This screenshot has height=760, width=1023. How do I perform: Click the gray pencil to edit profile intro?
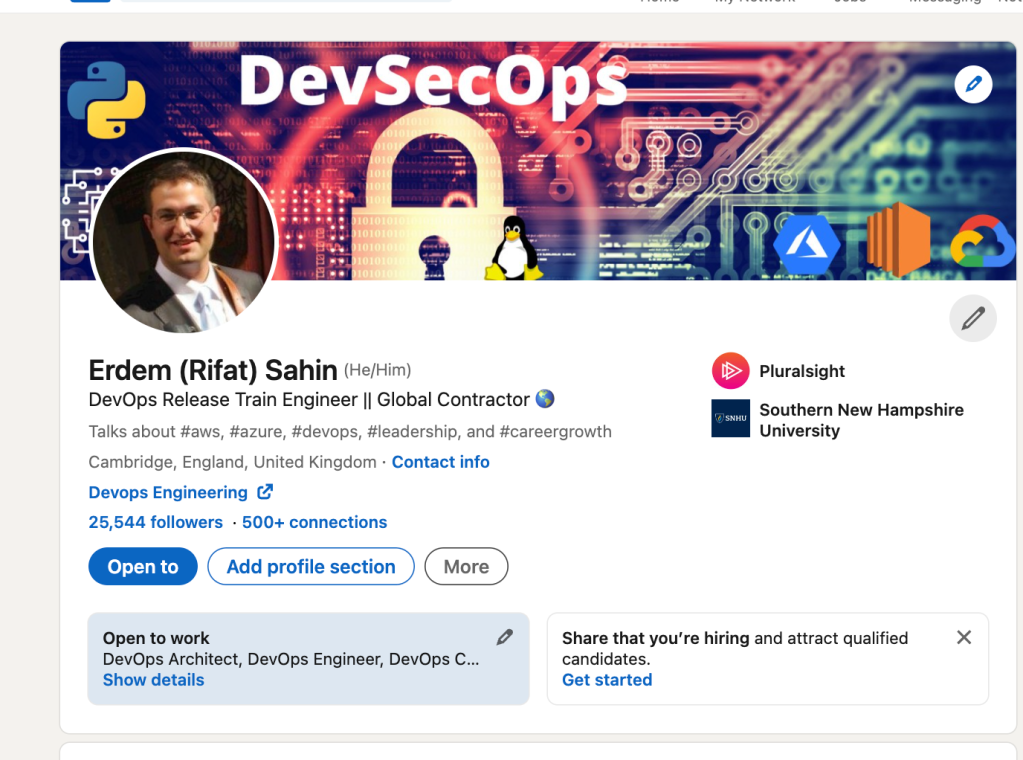[973, 318]
